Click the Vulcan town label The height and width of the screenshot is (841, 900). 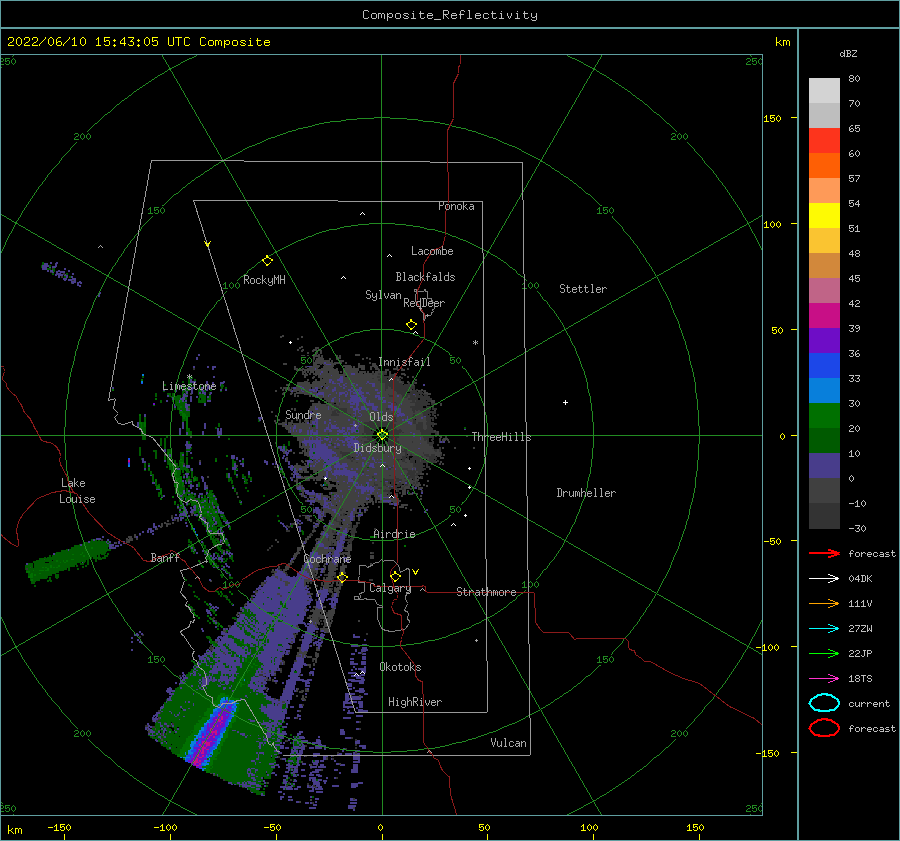[x=509, y=743]
